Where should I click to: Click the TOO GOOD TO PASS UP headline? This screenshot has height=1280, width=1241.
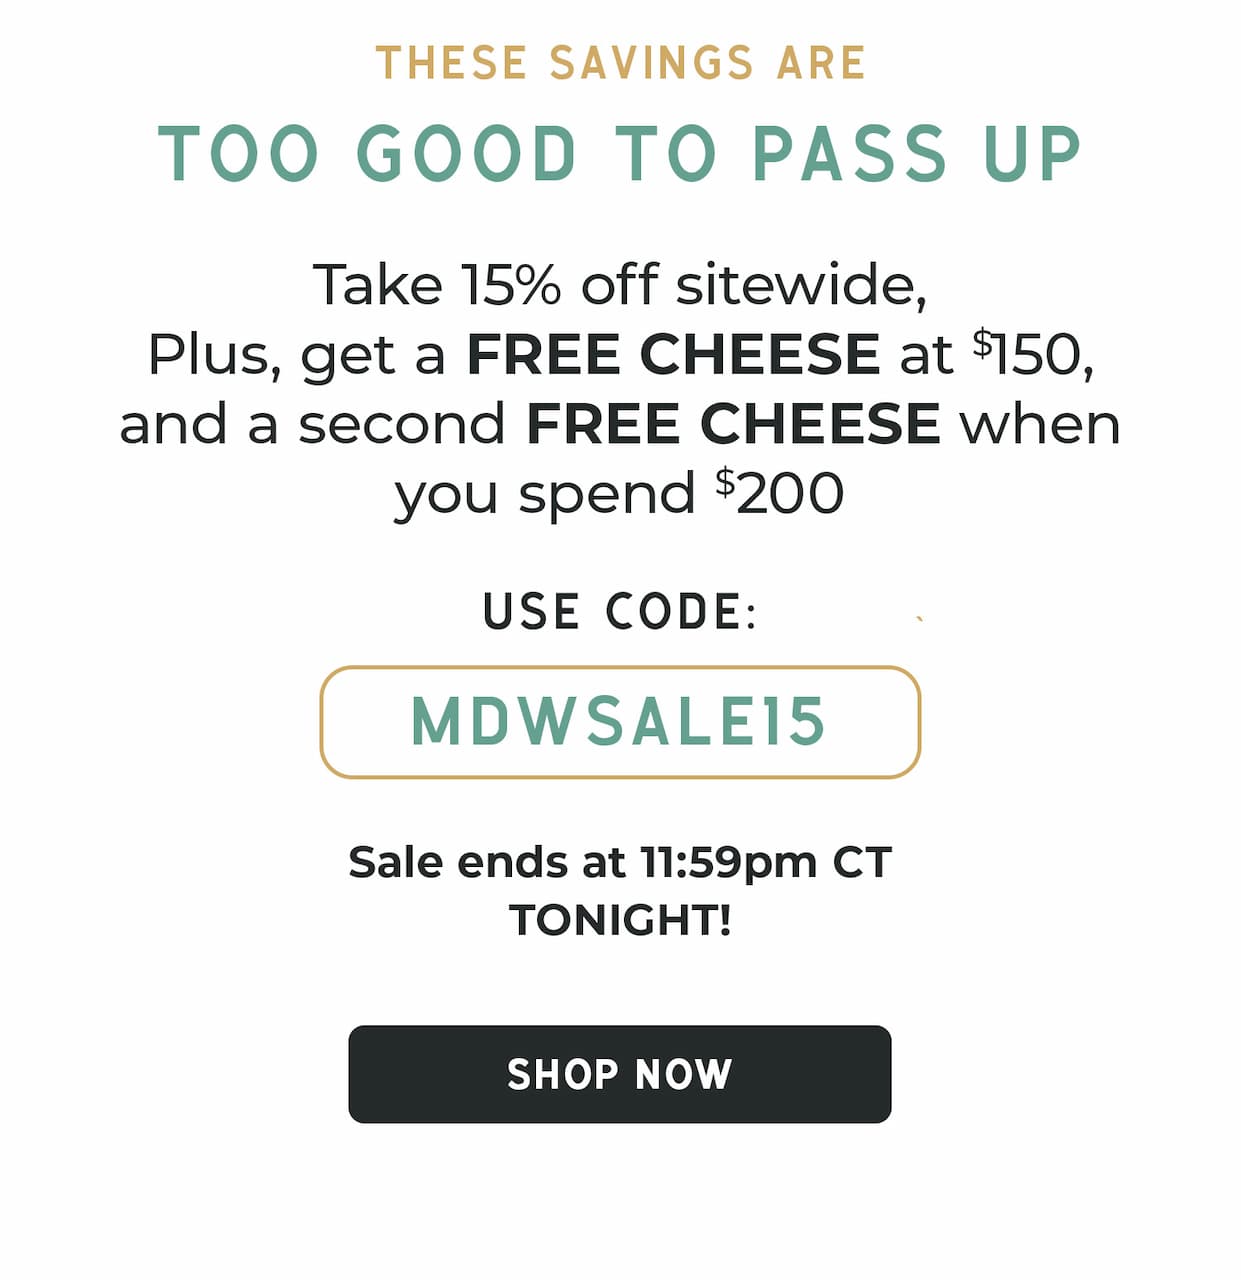point(620,155)
